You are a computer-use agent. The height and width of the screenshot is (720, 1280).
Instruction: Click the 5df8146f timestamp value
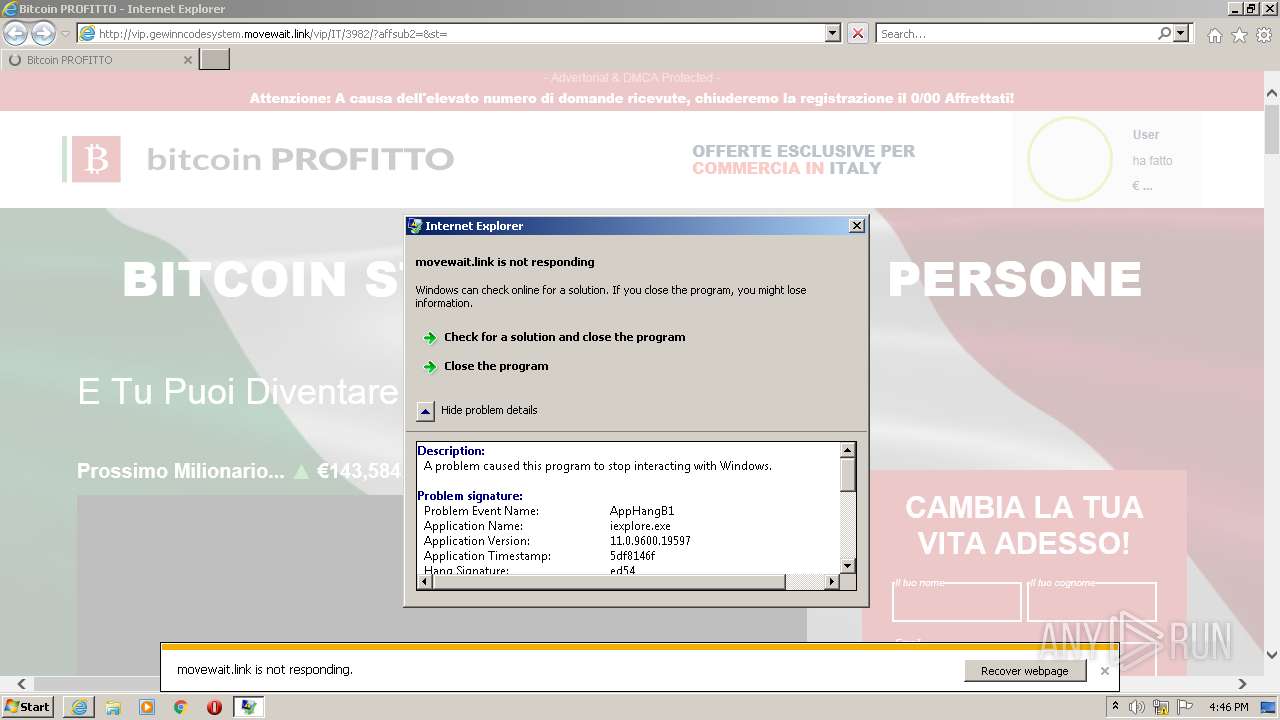coord(633,556)
